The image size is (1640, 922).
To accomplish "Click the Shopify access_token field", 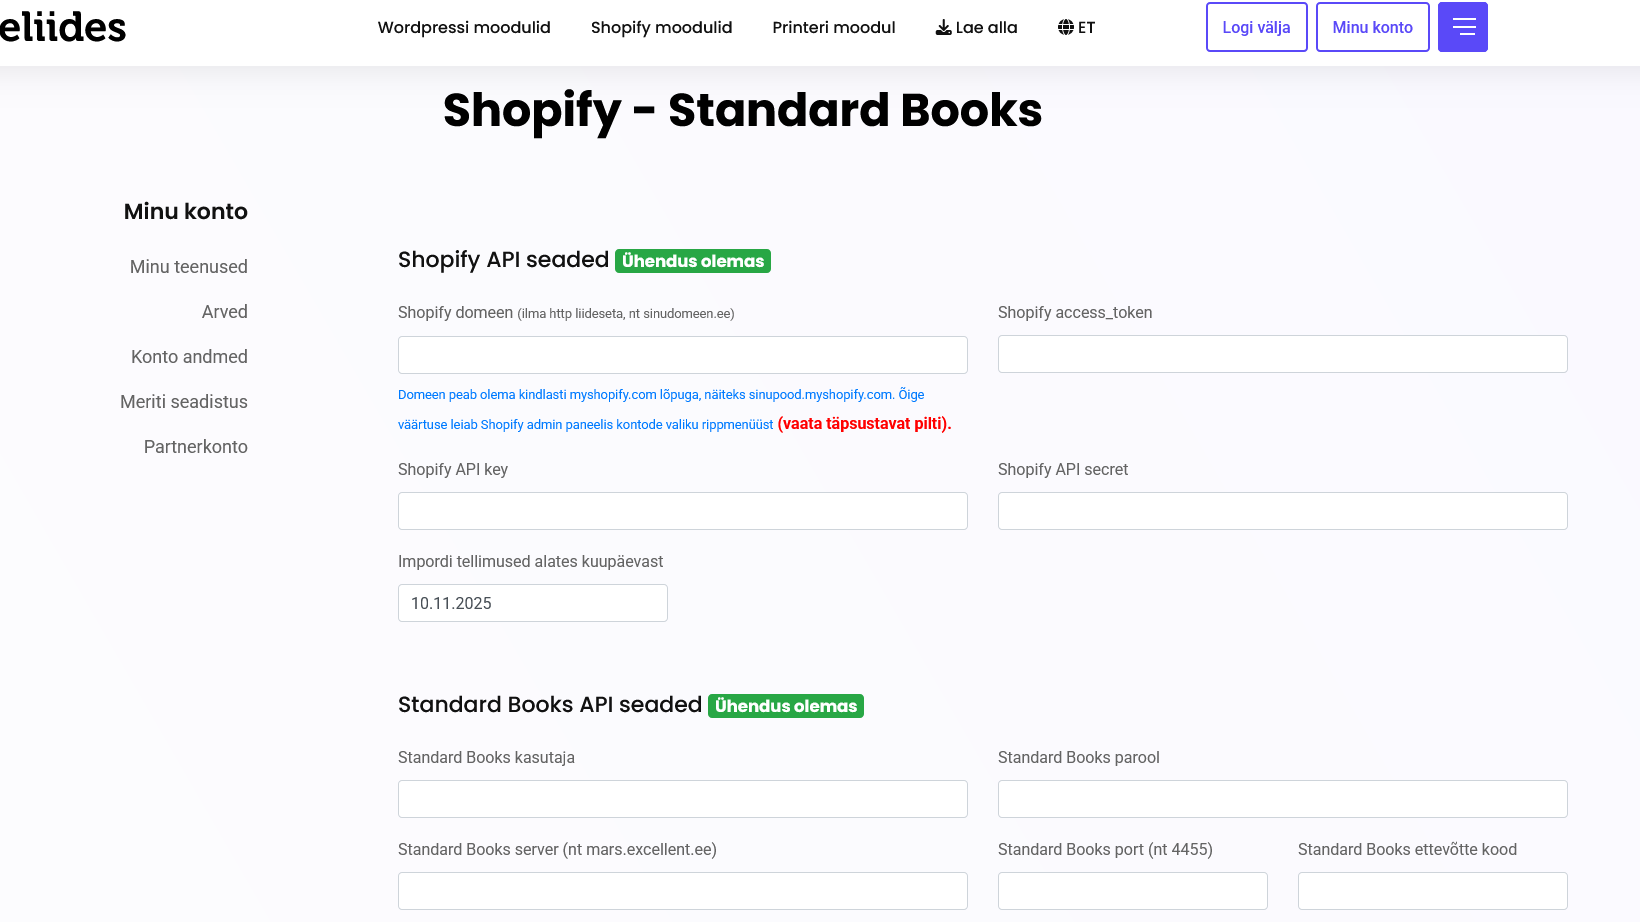I will coord(1282,354).
